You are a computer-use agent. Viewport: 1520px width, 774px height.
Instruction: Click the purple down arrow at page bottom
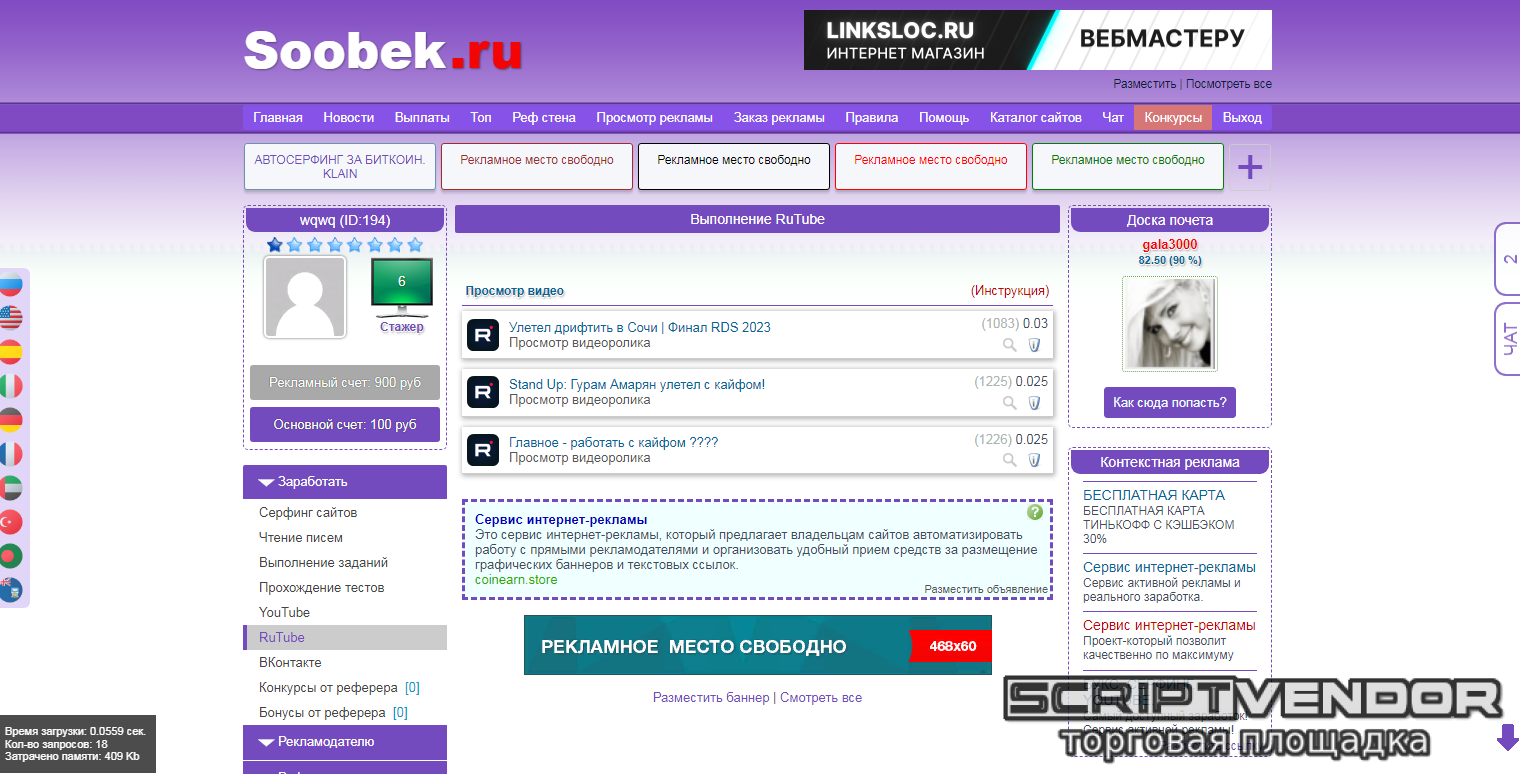point(1507,738)
